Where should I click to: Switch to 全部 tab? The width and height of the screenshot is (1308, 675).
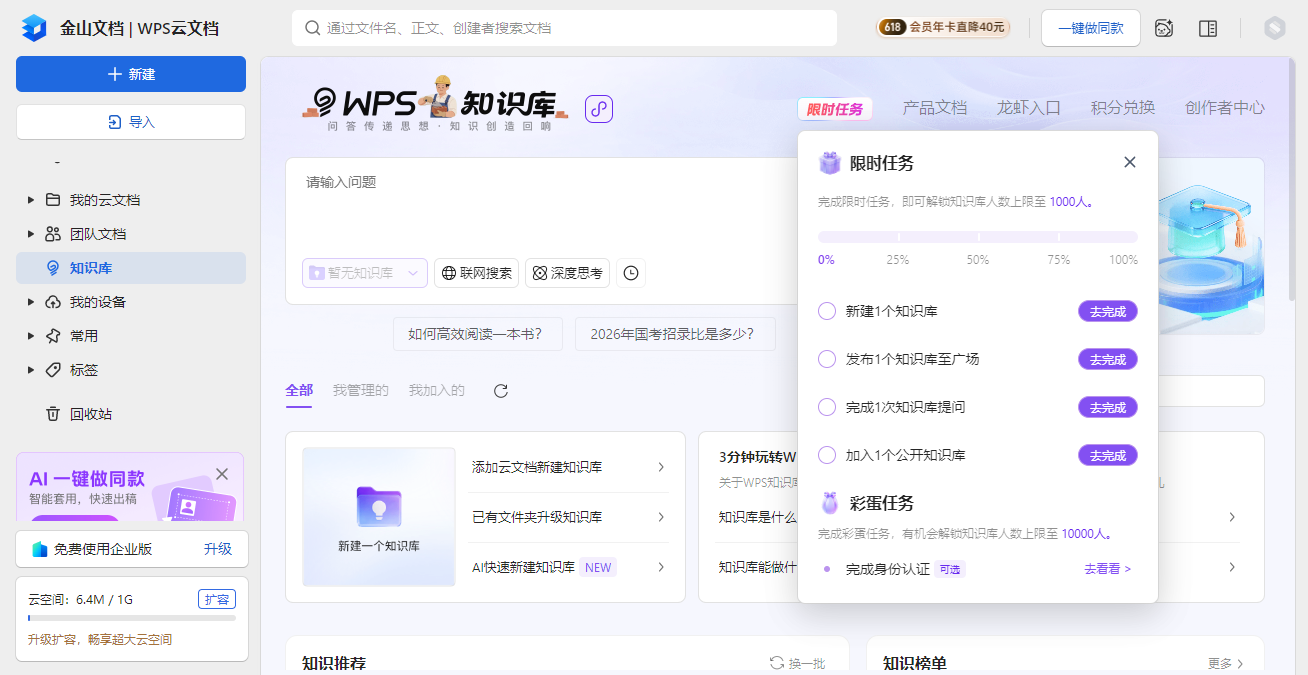click(299, 390)
